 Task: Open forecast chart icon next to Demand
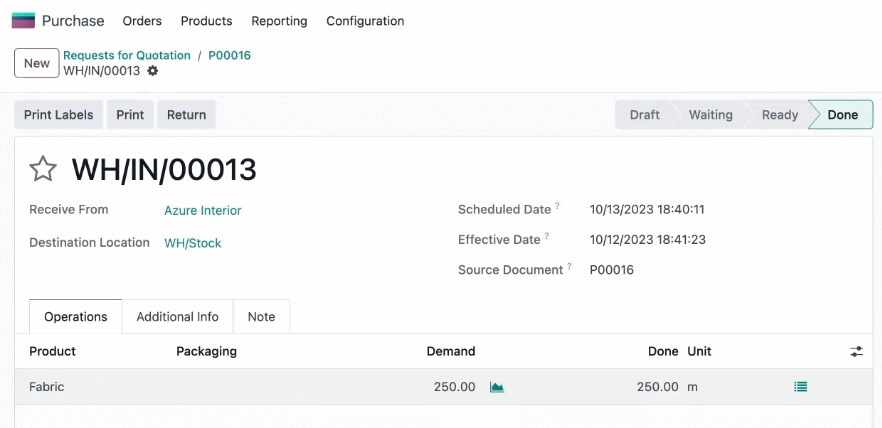(x=497, y=387)
